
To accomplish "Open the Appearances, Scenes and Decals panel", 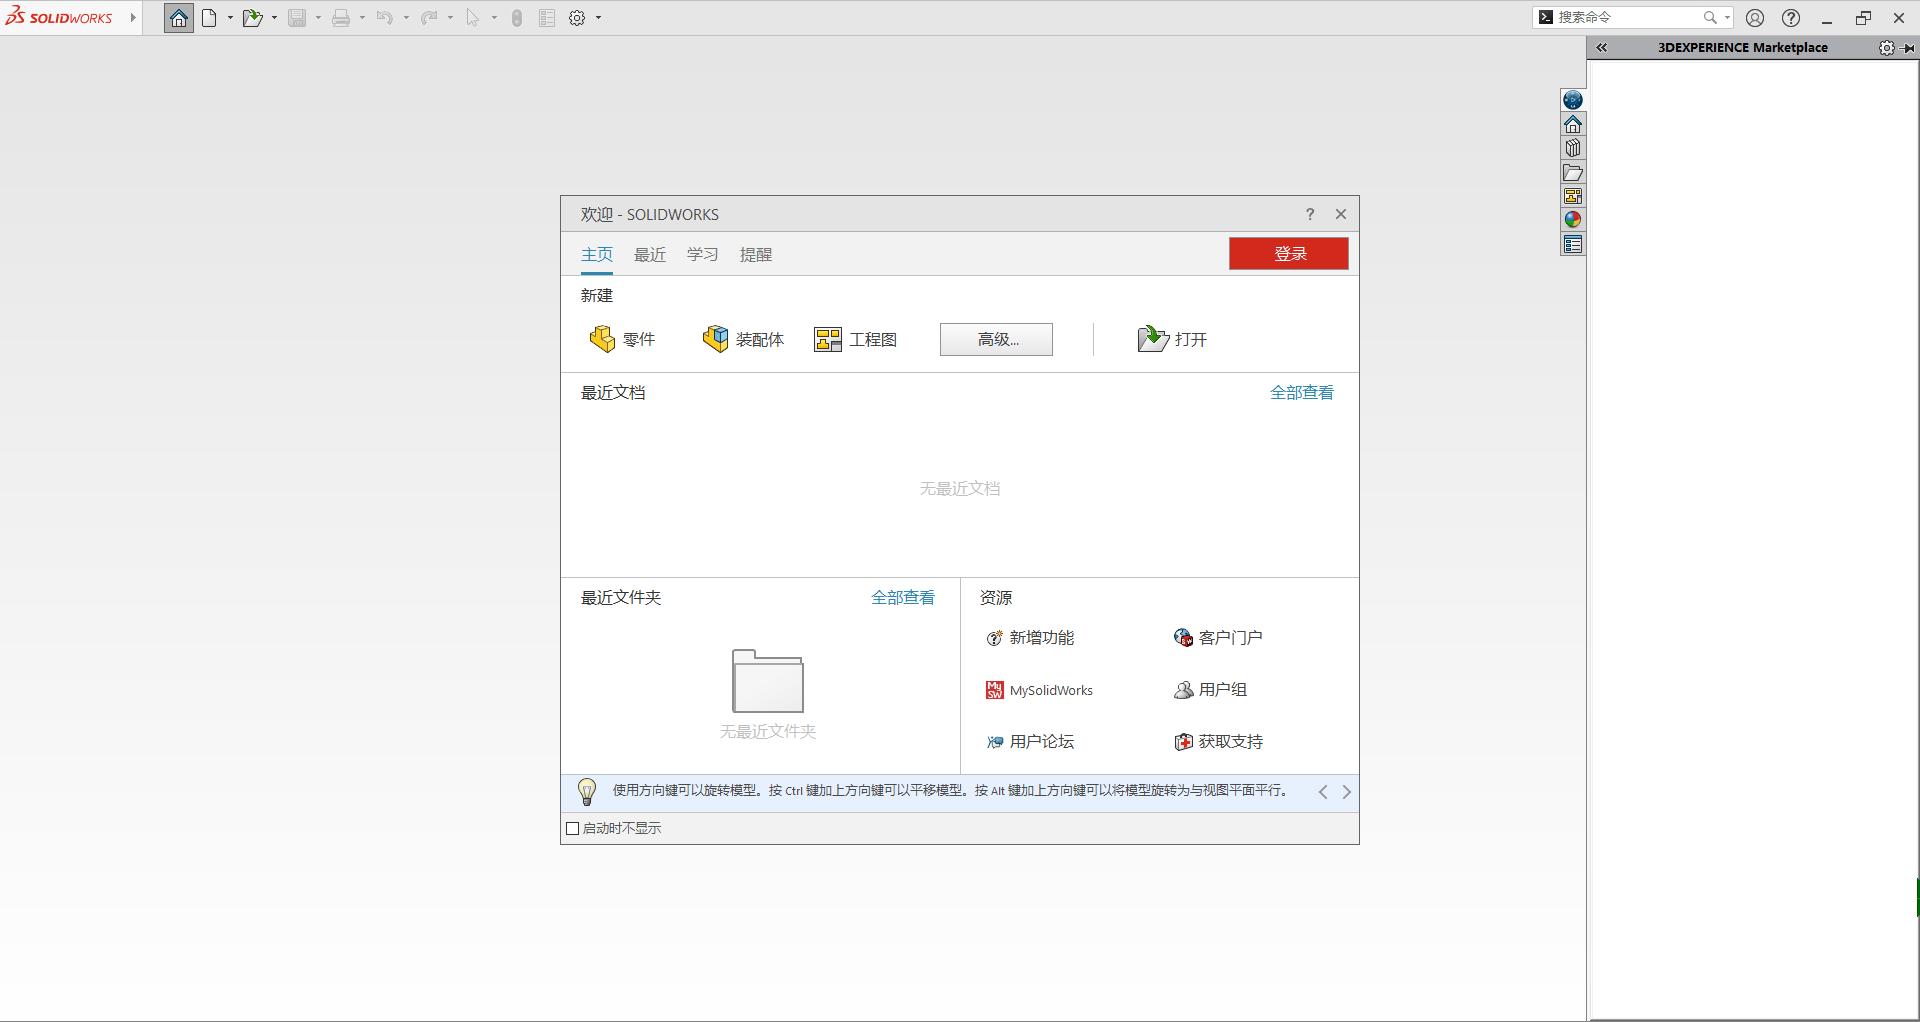I will pyautogui.click(x=1573, y=219).
